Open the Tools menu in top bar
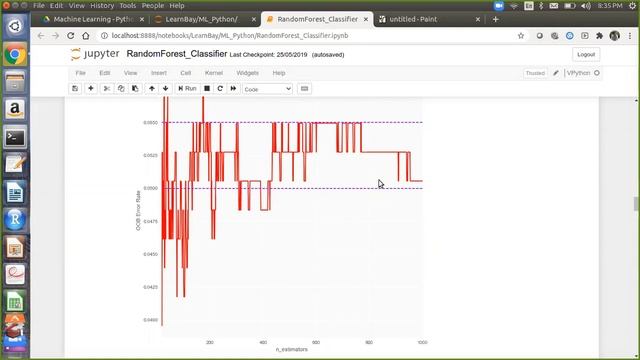640x360 pixels. click(128, 6)
